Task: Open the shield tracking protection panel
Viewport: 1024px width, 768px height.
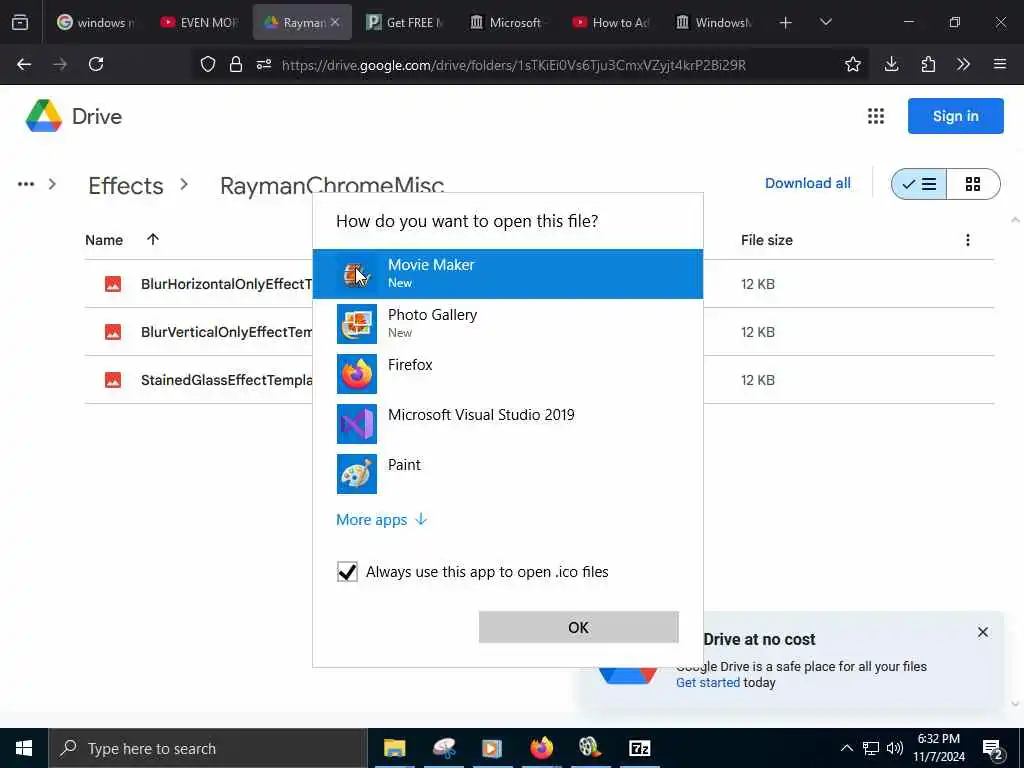Action: pyautogui.click(x=208, y=64)
